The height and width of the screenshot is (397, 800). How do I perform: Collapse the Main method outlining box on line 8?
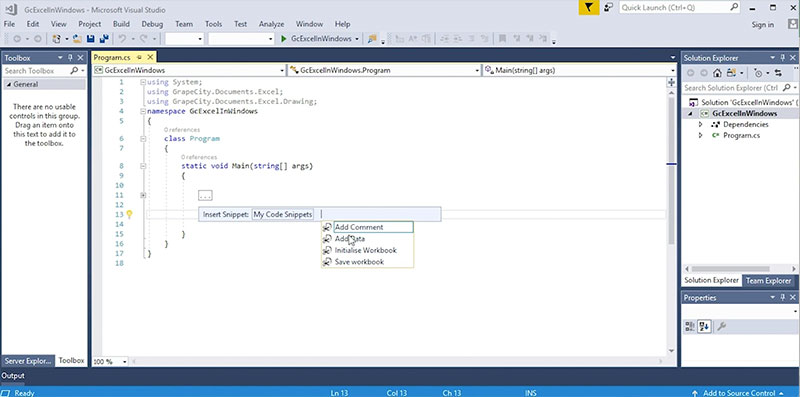tap(143, 166)
